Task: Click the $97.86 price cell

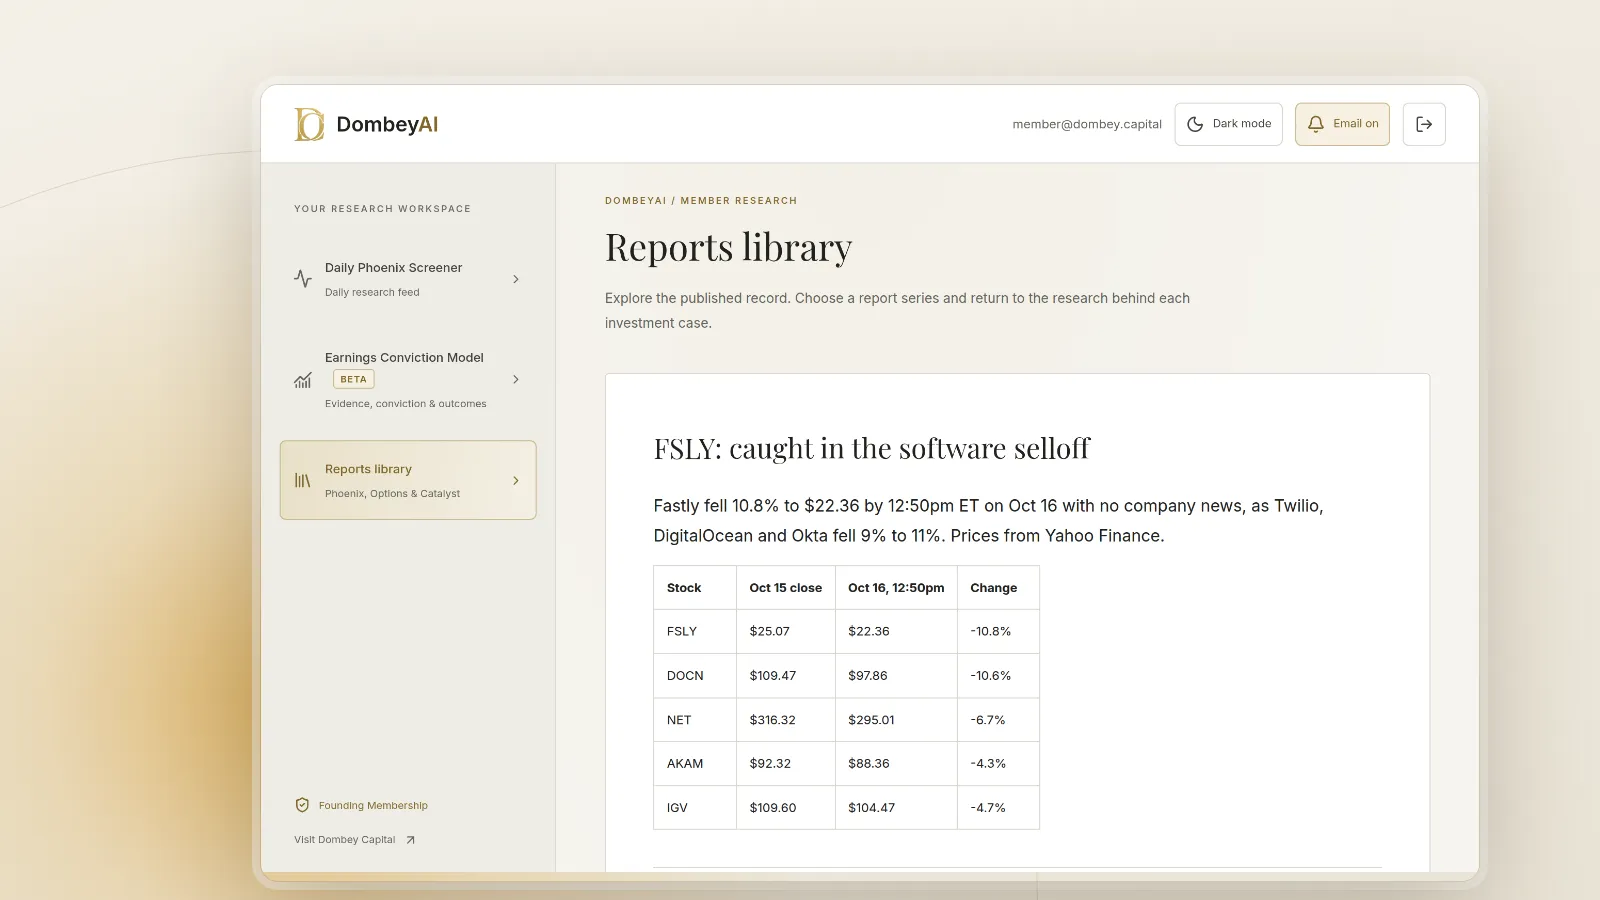Action: pos(896,676)
